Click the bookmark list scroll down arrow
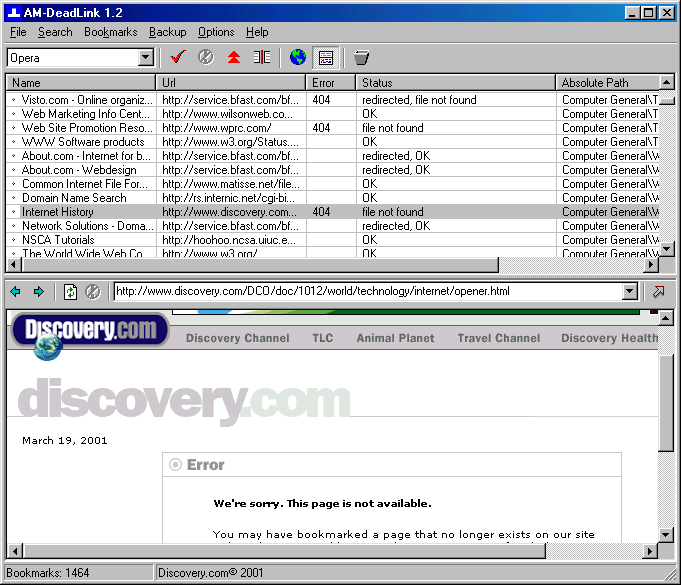The width and height of the screenshot is (681, 585). tap(667, 249)
